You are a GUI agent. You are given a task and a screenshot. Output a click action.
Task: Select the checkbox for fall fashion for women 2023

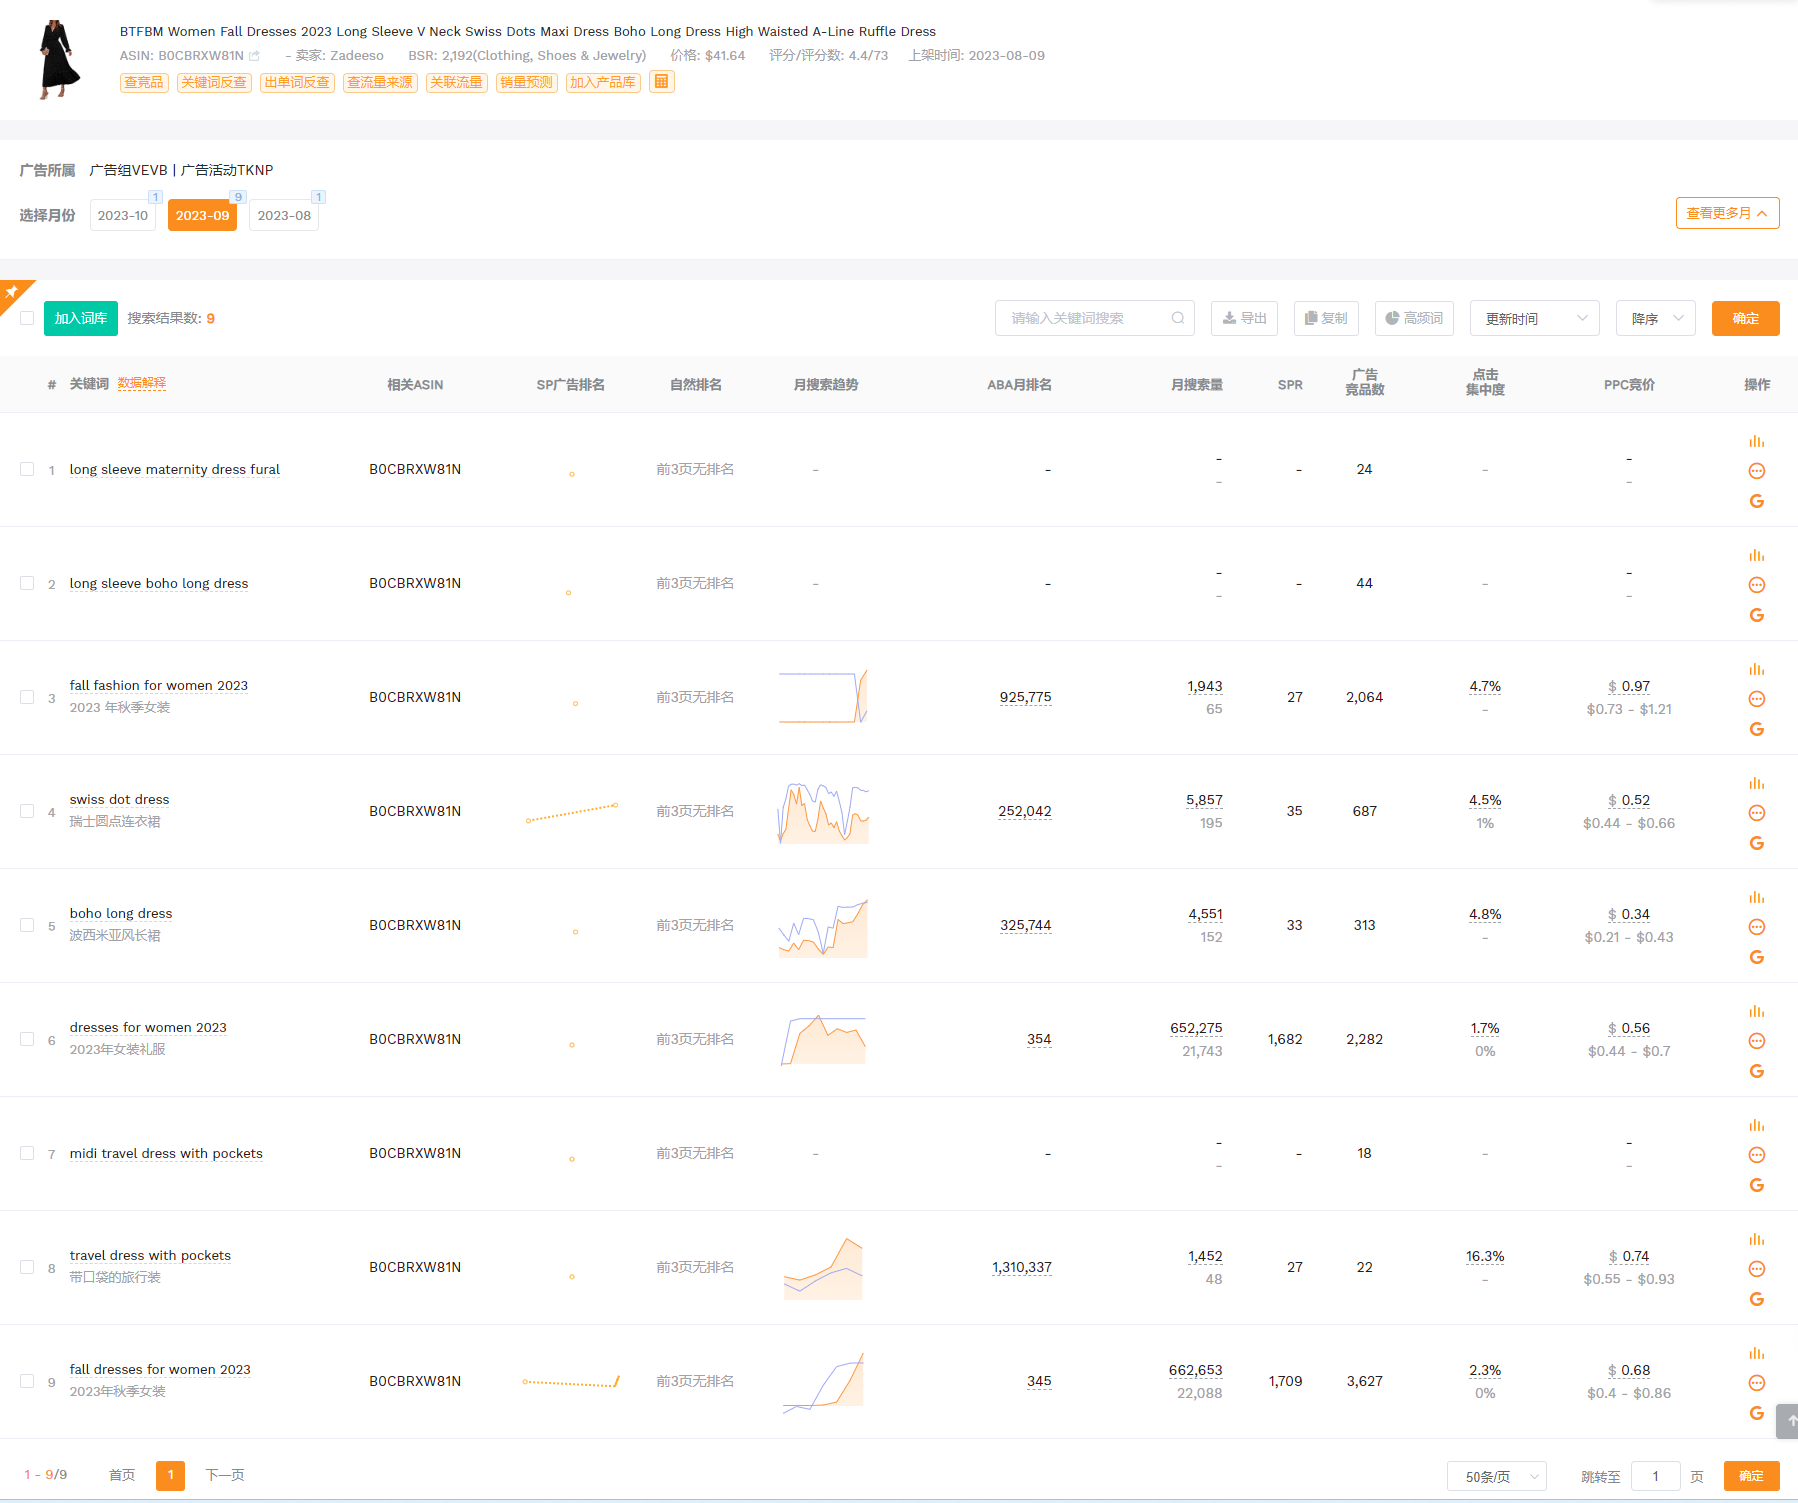coord(27,697)
